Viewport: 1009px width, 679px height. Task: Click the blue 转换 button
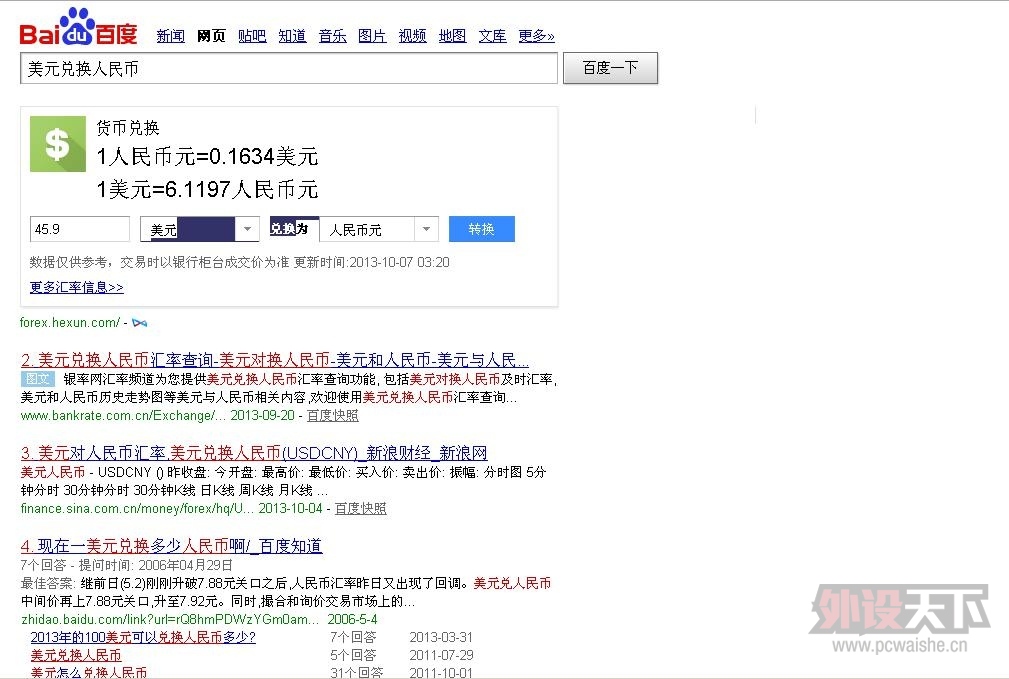pyautogui.click(x=481, y=229)
